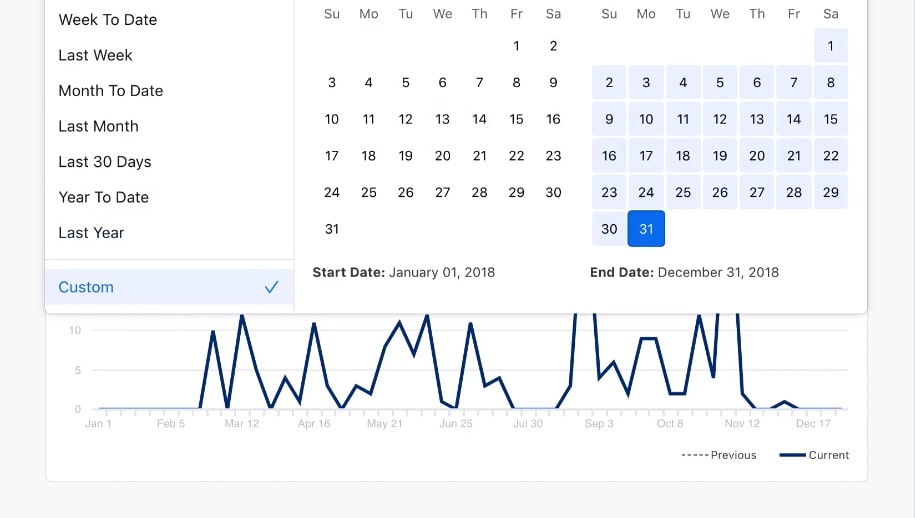Click highlighted day 25 in the December calendar
The height and width of the screenshot is (518, 915).
[683, 192]
